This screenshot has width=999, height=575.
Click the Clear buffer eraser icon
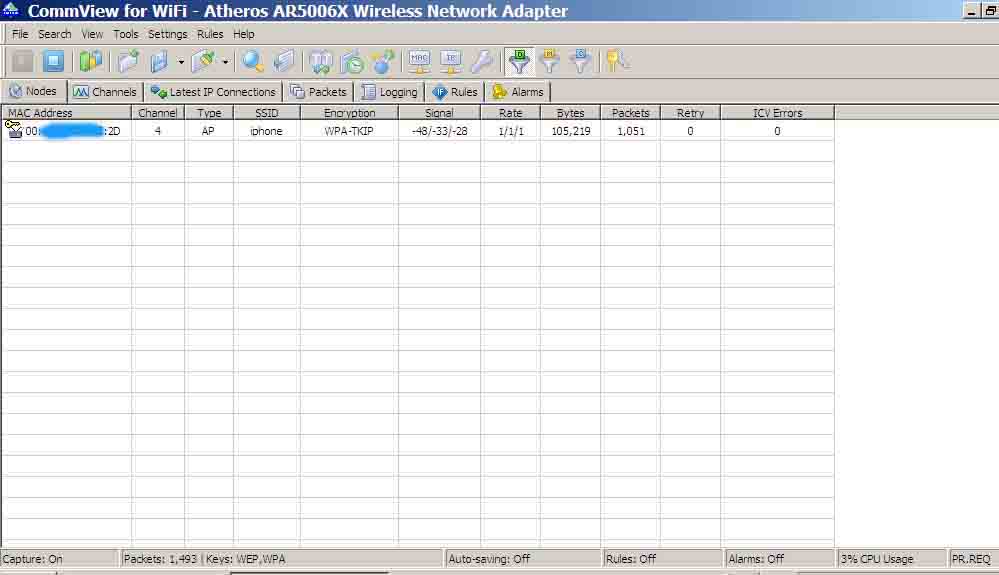(204, 62)
